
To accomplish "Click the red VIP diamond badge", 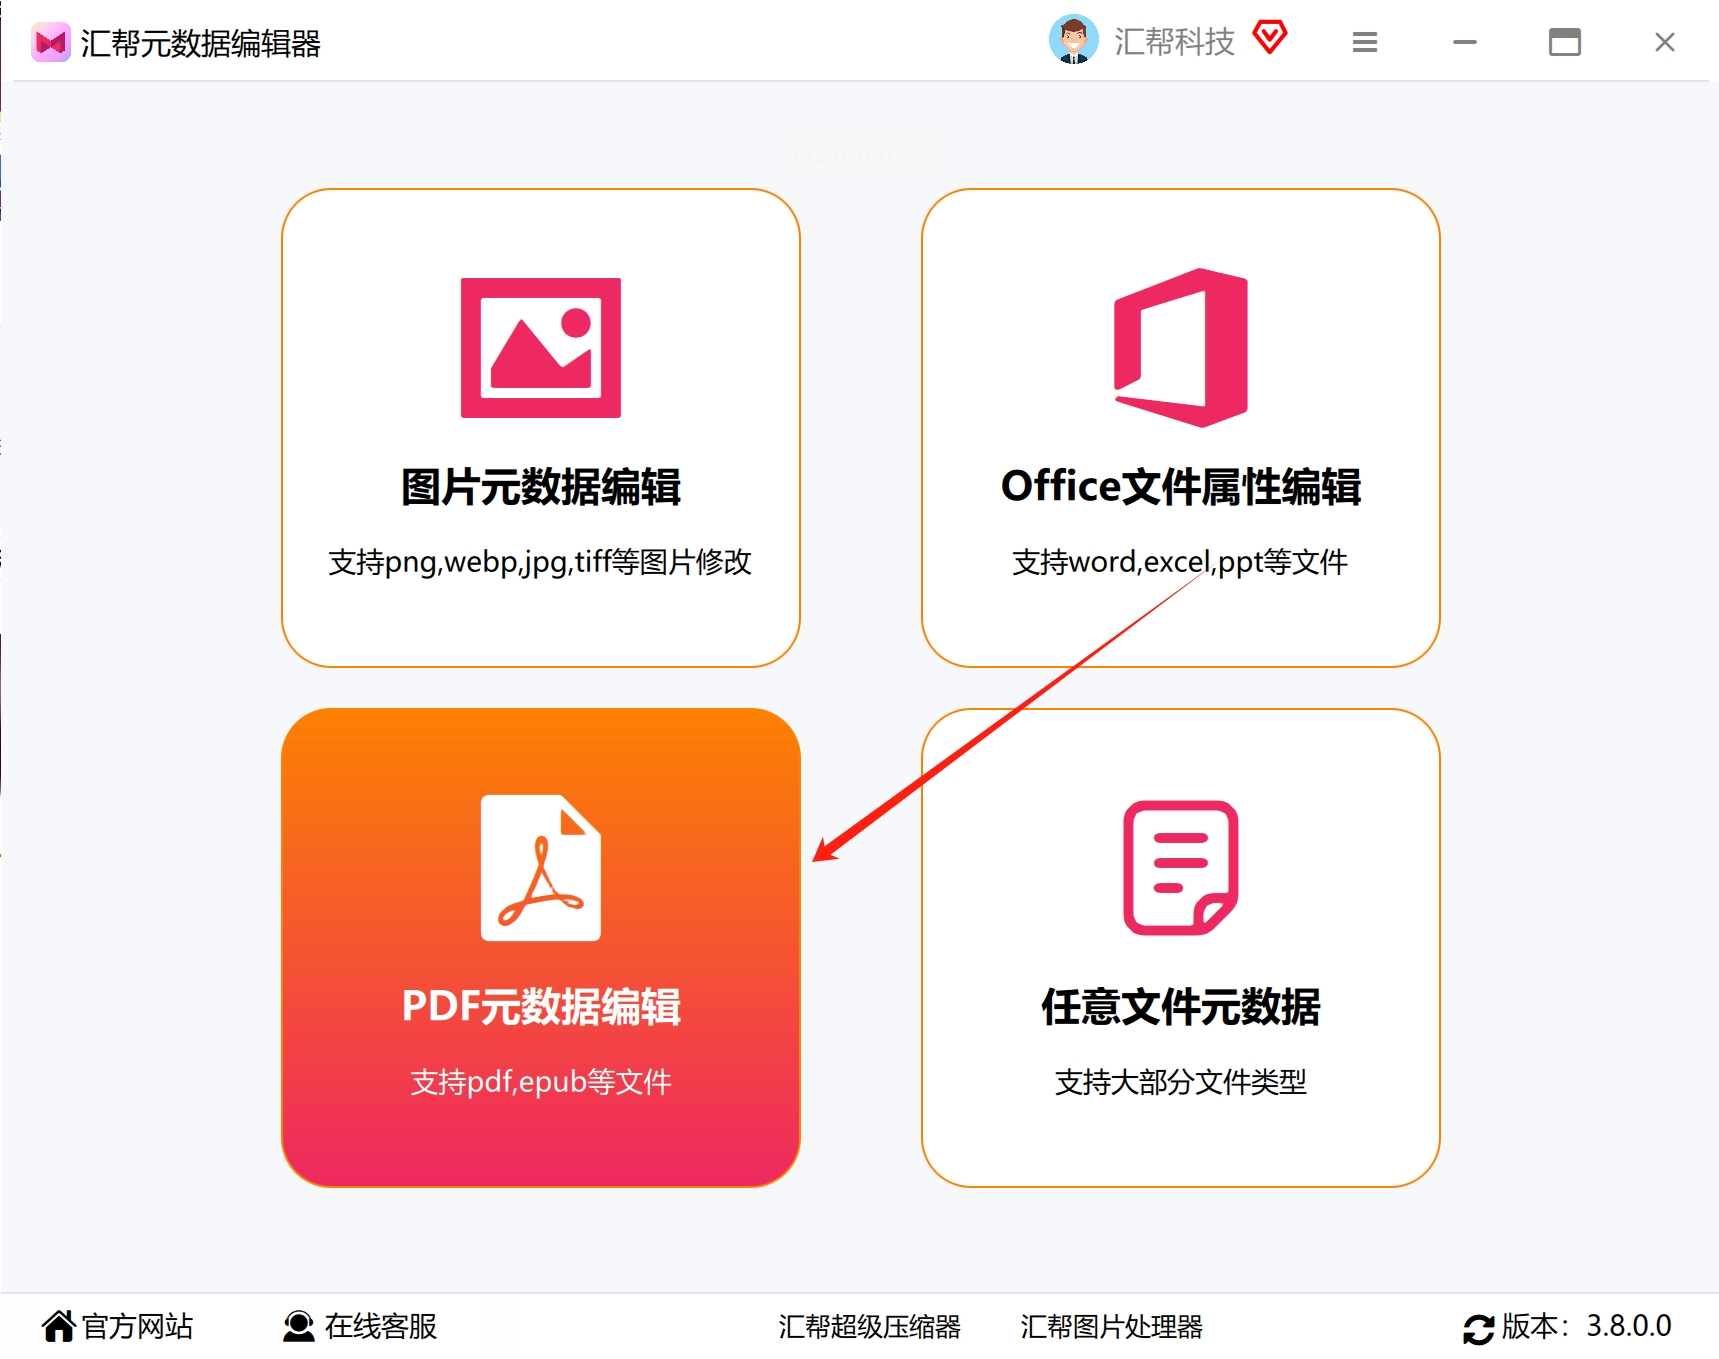I will point(1270,38).
